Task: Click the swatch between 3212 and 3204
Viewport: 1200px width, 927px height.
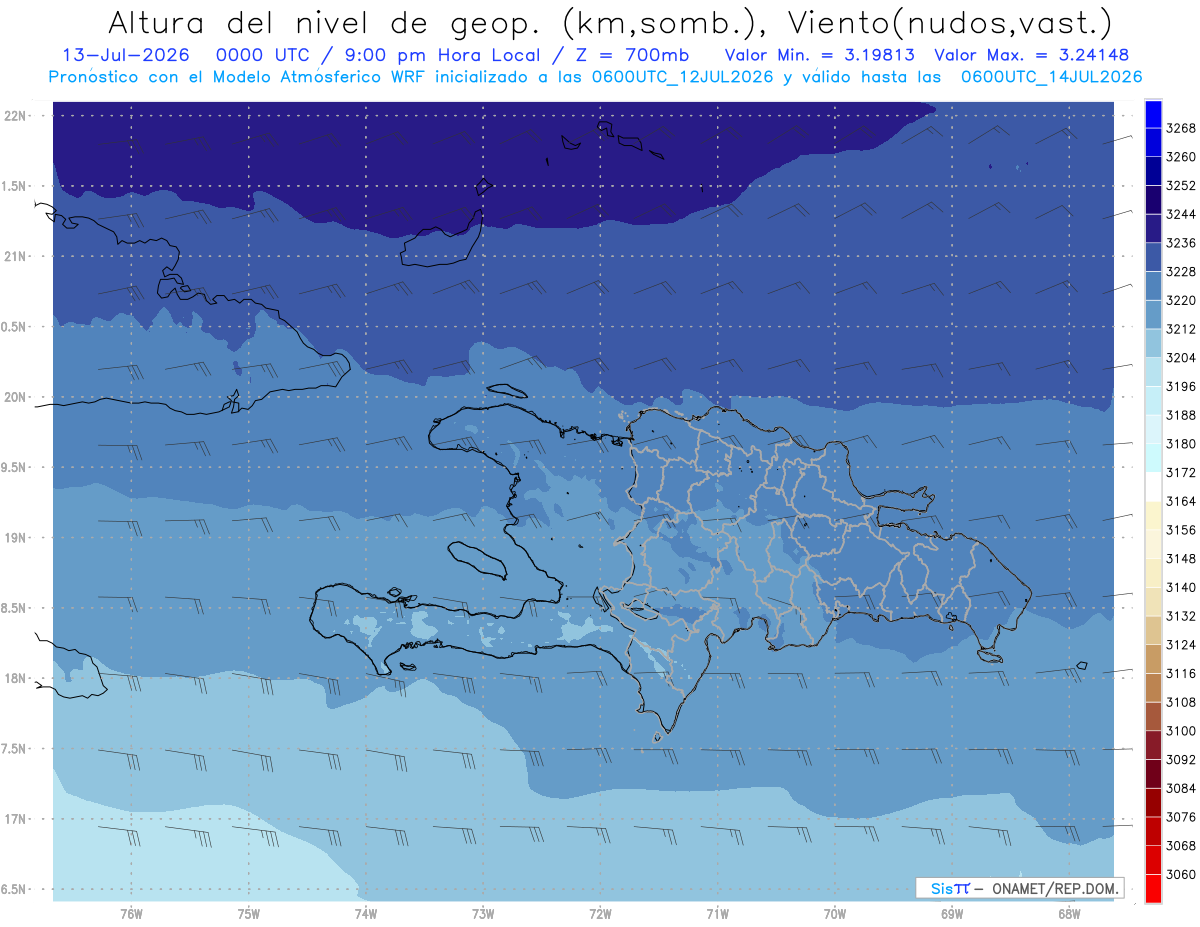Action: (1153, 343)
